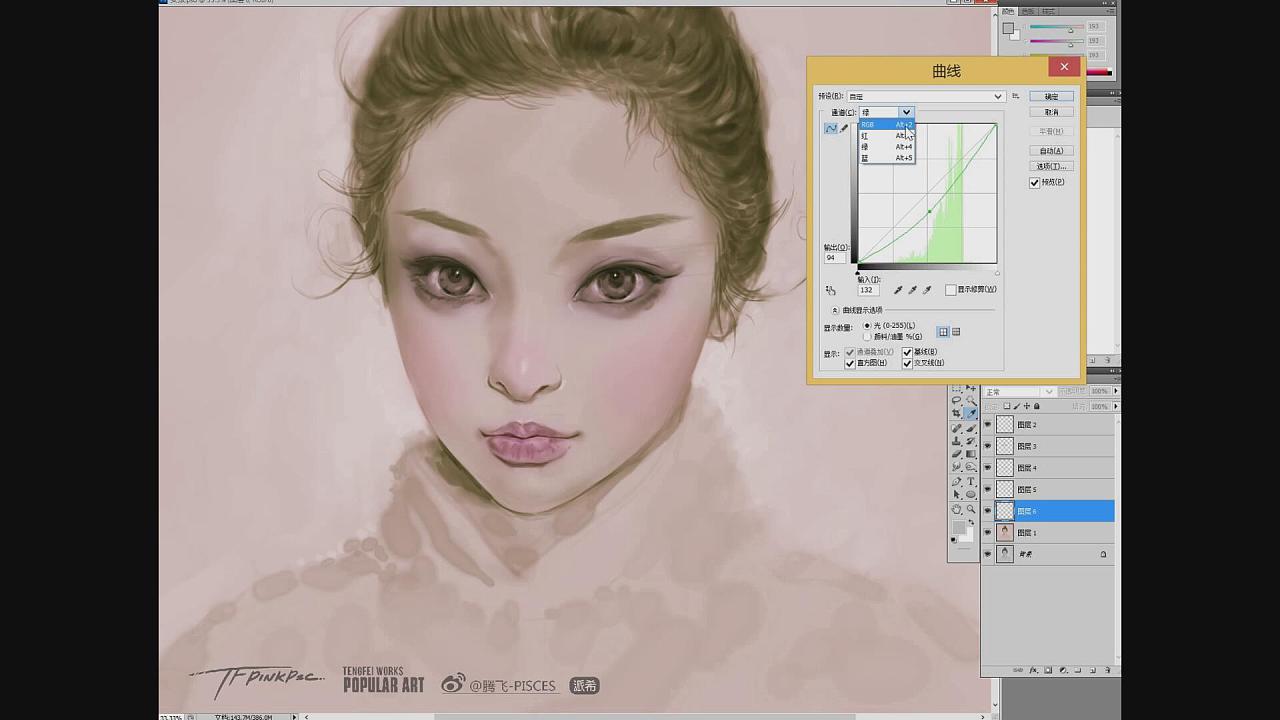Screen dimensions: 1280x720
Task: Click the 自动(A) auto button
Action: tap(1052, 151)
